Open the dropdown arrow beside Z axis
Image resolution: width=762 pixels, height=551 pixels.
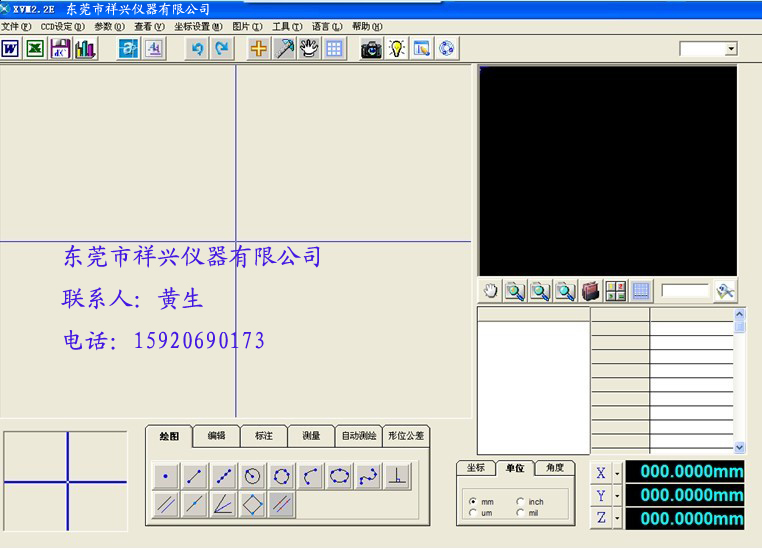(617, 519)
